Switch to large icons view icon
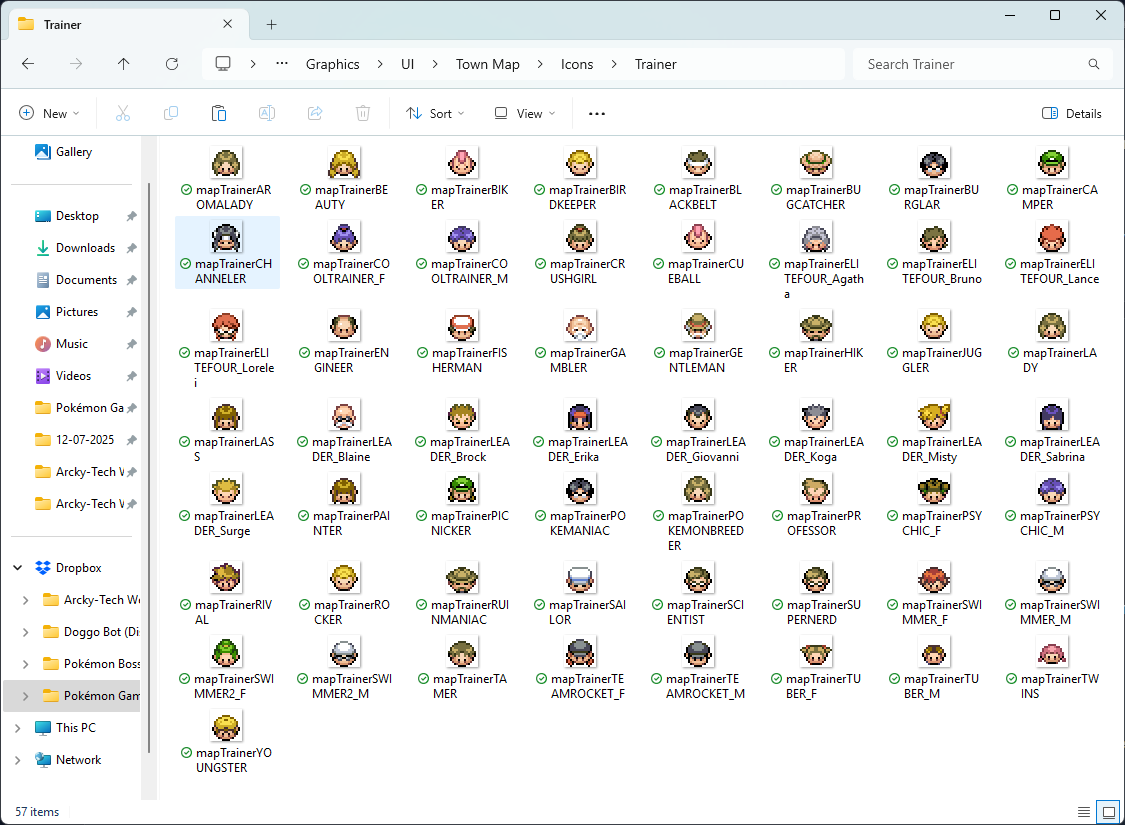Viewport: 1125px width, 825px height. pos(1108,812)
